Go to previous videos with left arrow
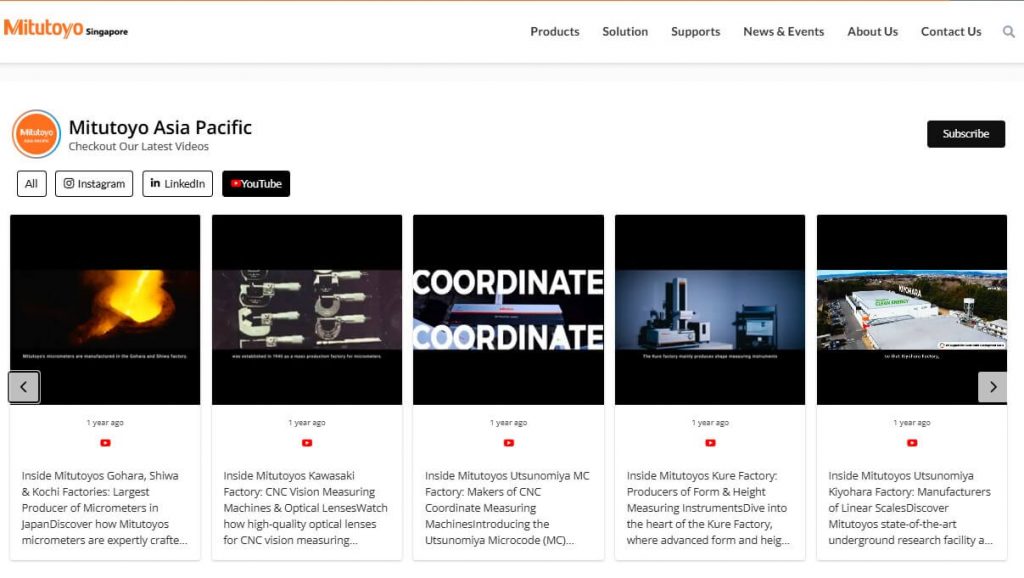1024x578 pixels. (24, 387)
